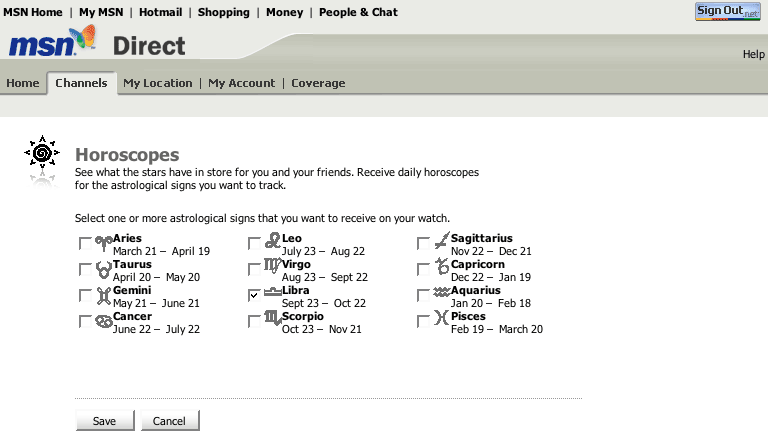Toggle the Aquarius checkbox
The width and height of the screenshot is (768, 436).
[x=423, y=295]
